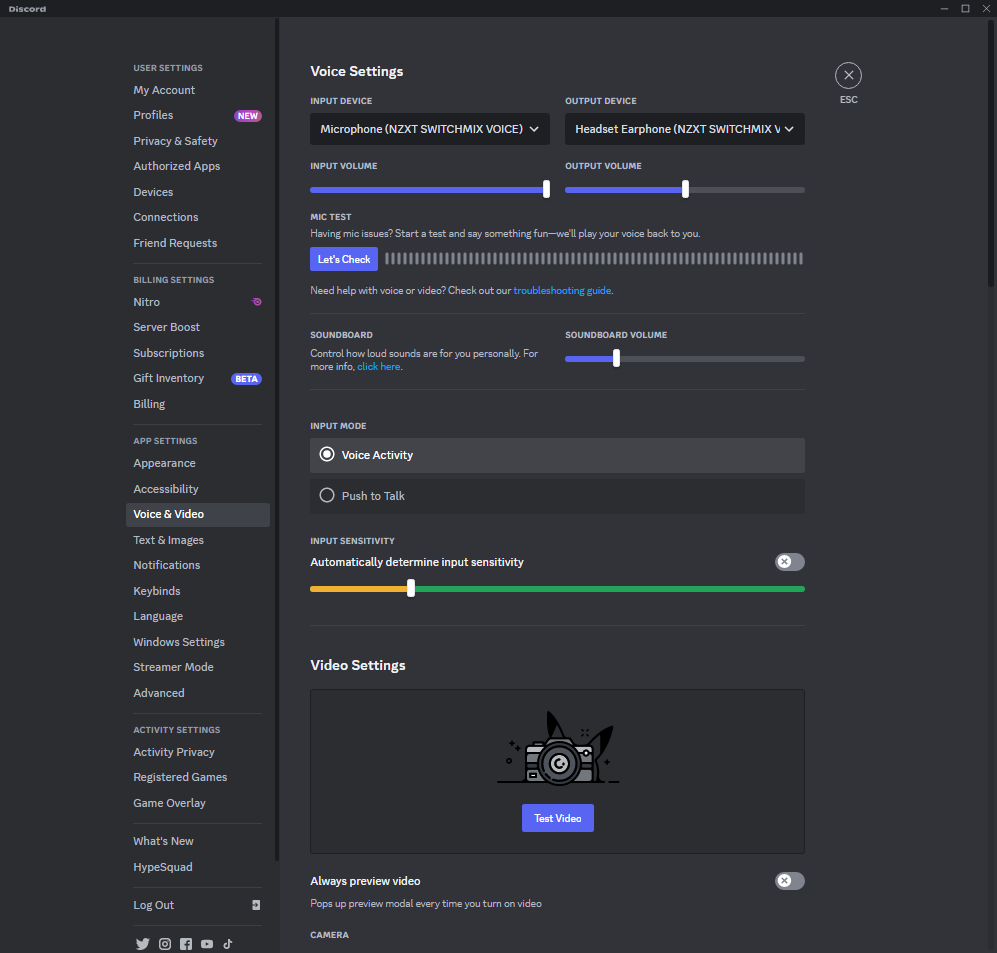
Task: Open Game Overlay settings
Action: click(x=198, y=803)
